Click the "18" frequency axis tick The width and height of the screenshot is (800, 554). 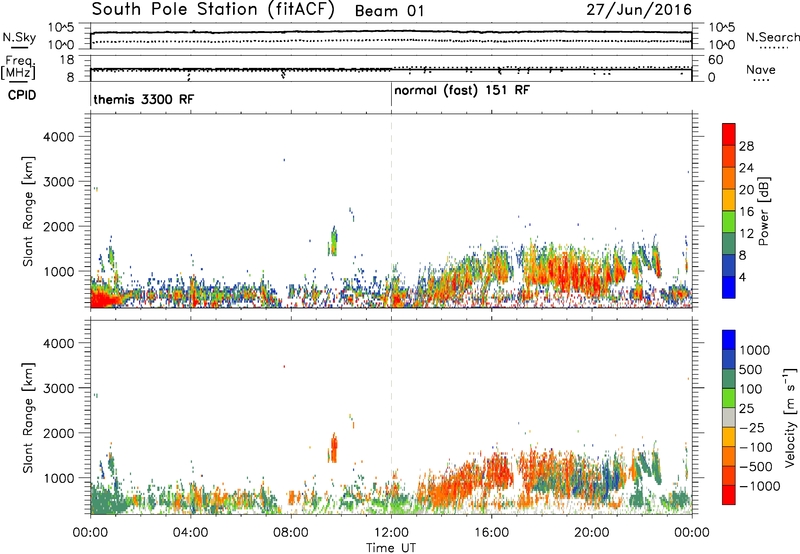click(67, 60)
